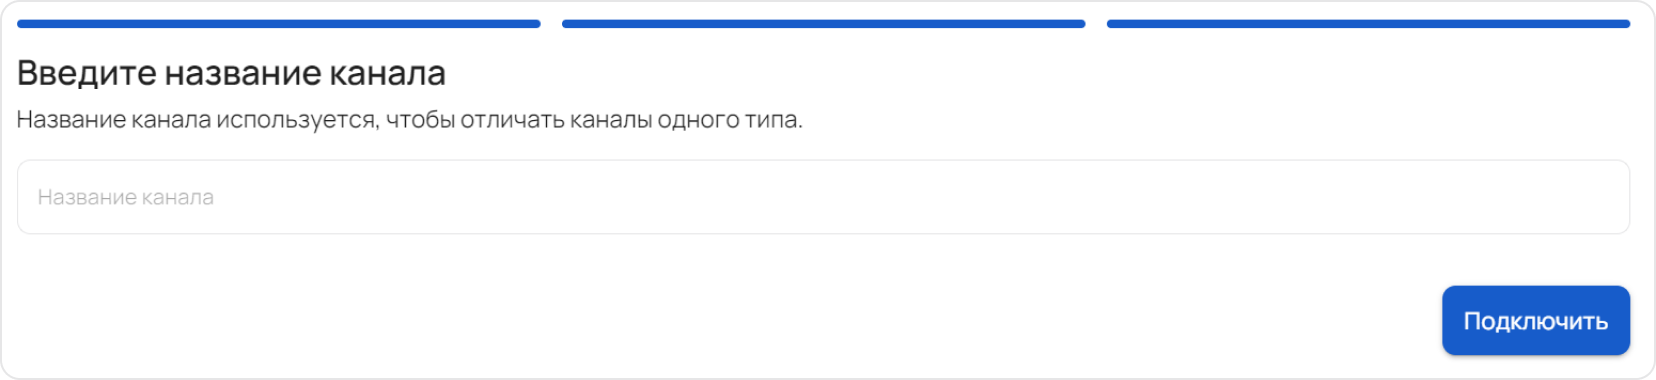The height and width of the screenshot is (380, 1656).
Task: Select the third progress step bar
Action: click(x=1368, y=24)
